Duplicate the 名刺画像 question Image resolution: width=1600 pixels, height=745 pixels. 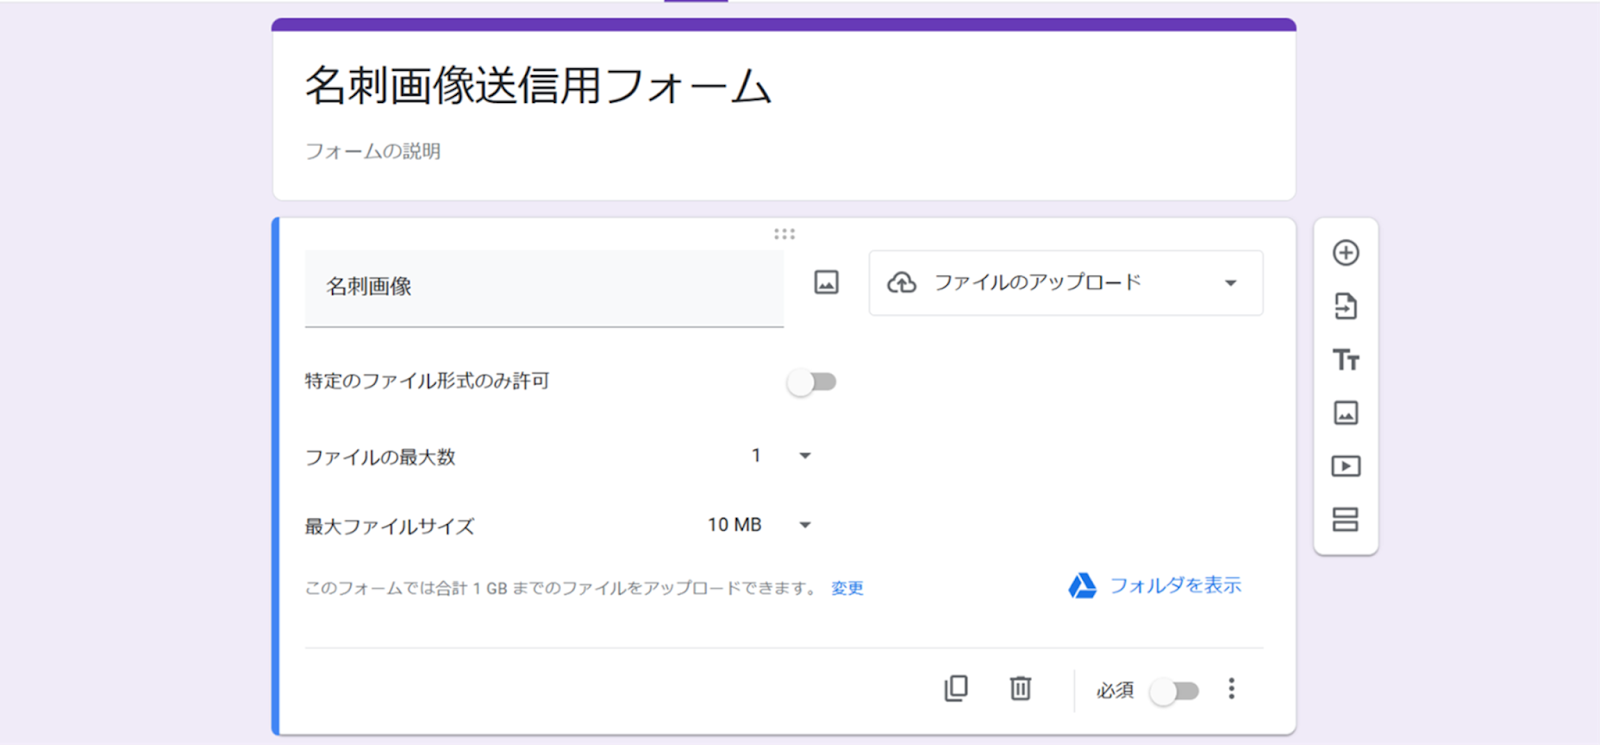[956, 688]
